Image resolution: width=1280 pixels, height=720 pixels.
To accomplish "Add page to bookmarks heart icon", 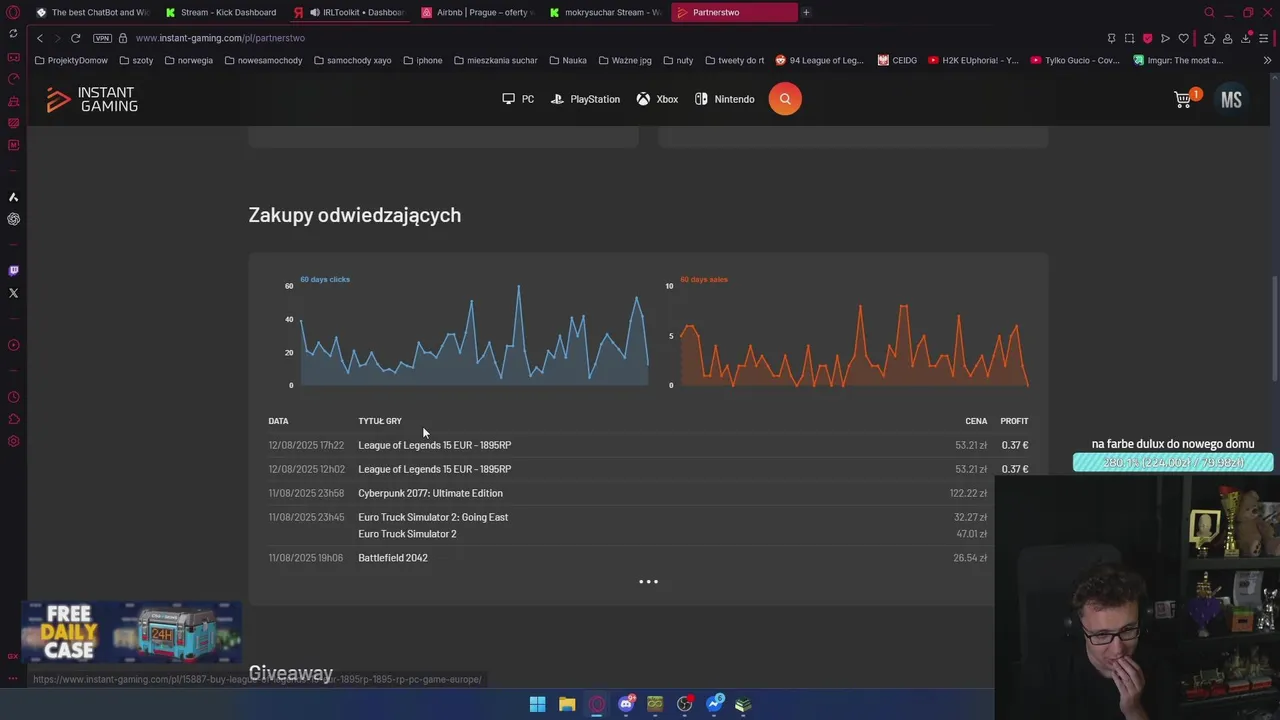I will [x=1183, y=38].
